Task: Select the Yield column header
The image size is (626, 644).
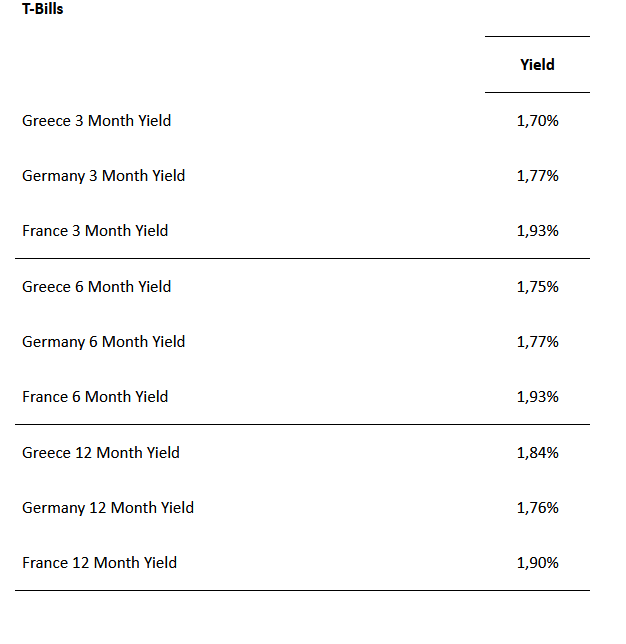Action: pos(537,65)
